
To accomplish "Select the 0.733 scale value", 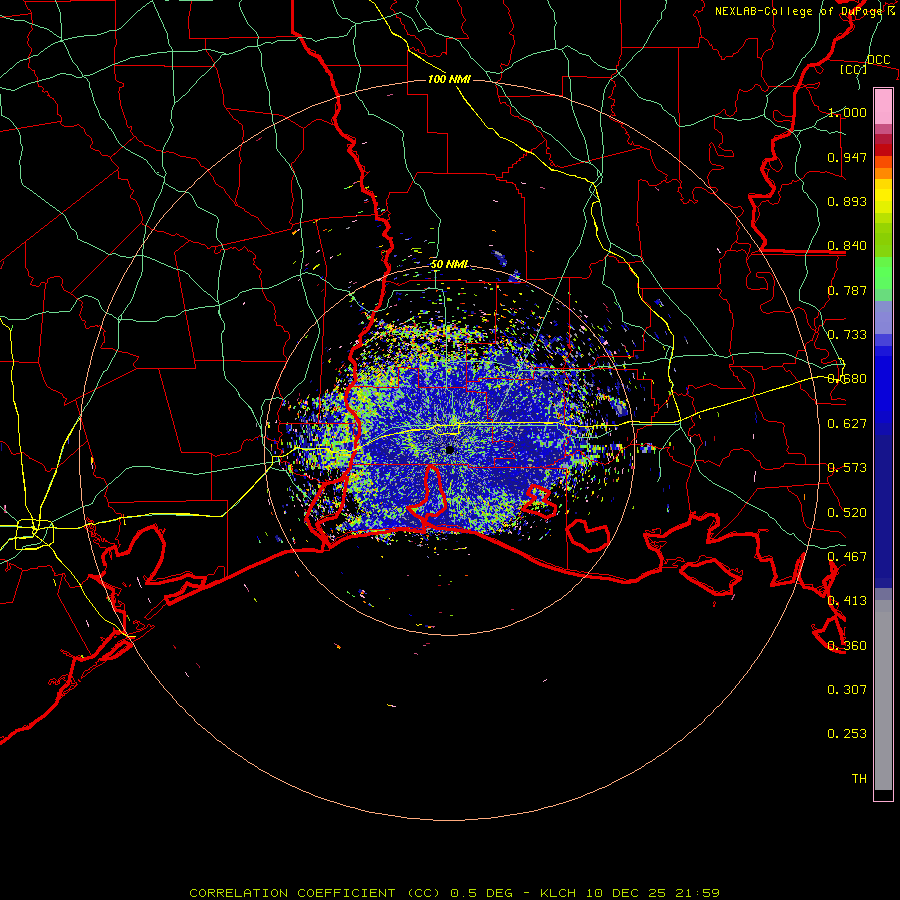I will tap(847, 335).
